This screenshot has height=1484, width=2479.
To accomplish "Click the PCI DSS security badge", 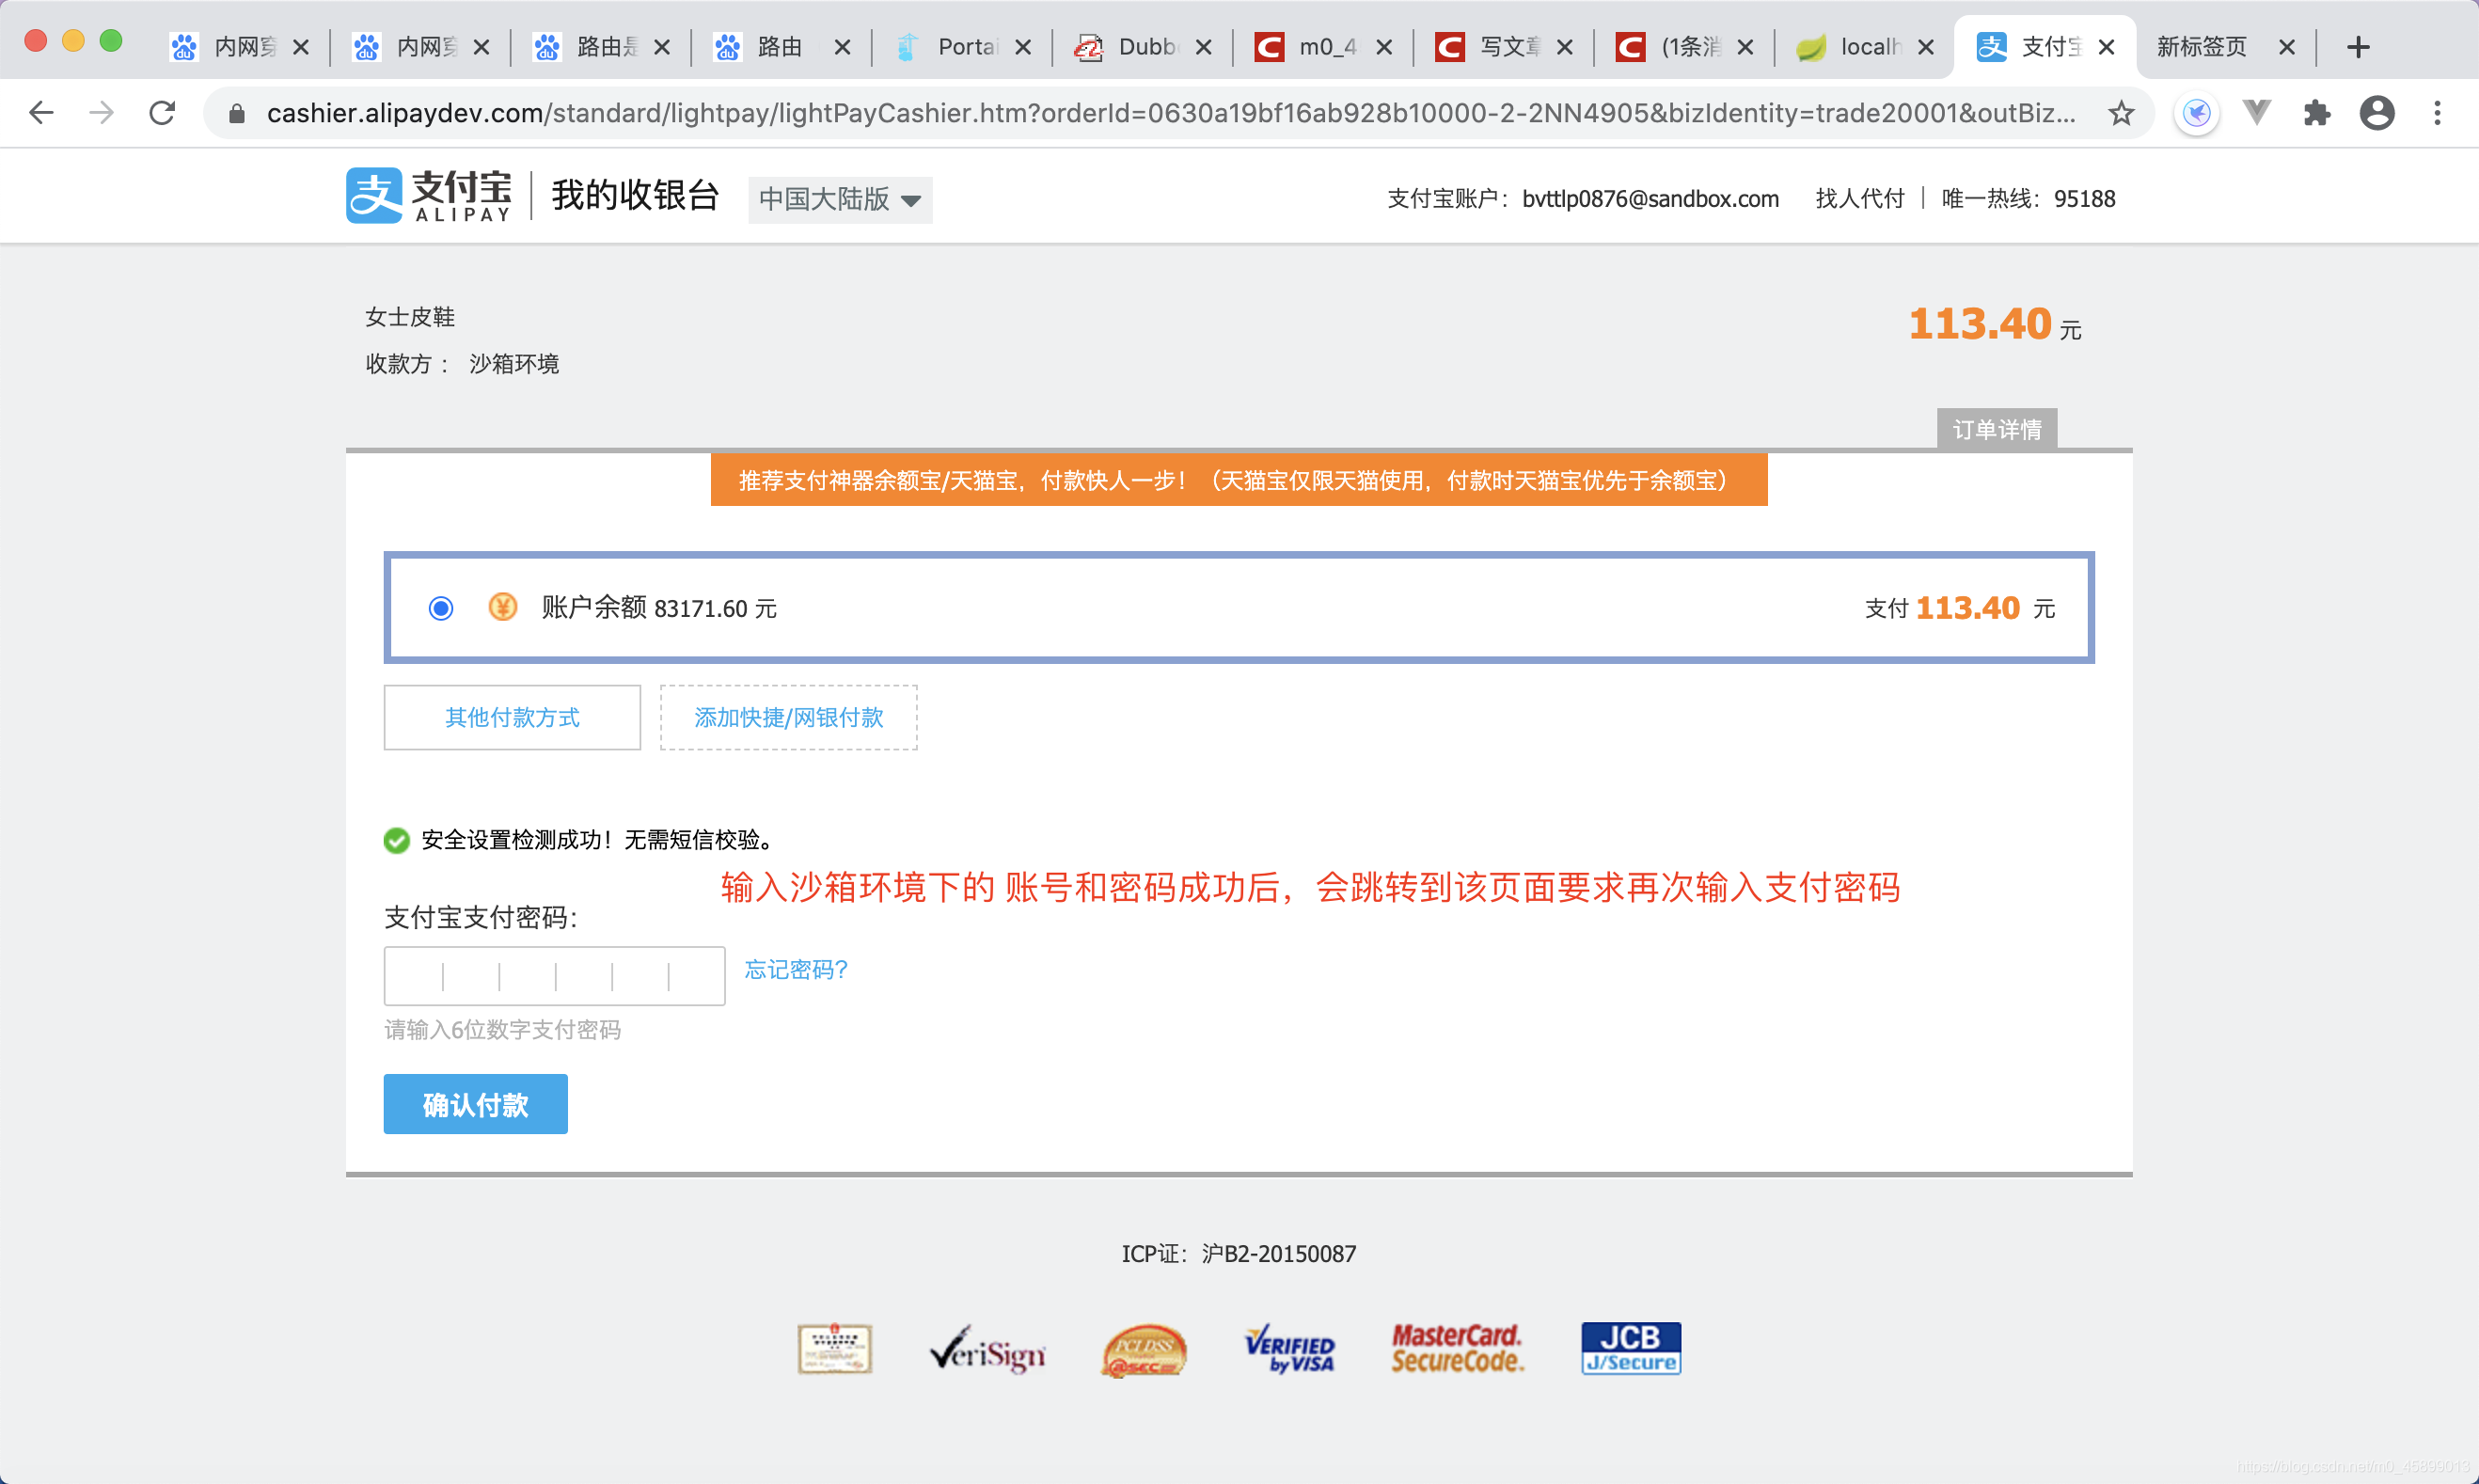I will [1144, 1350].
